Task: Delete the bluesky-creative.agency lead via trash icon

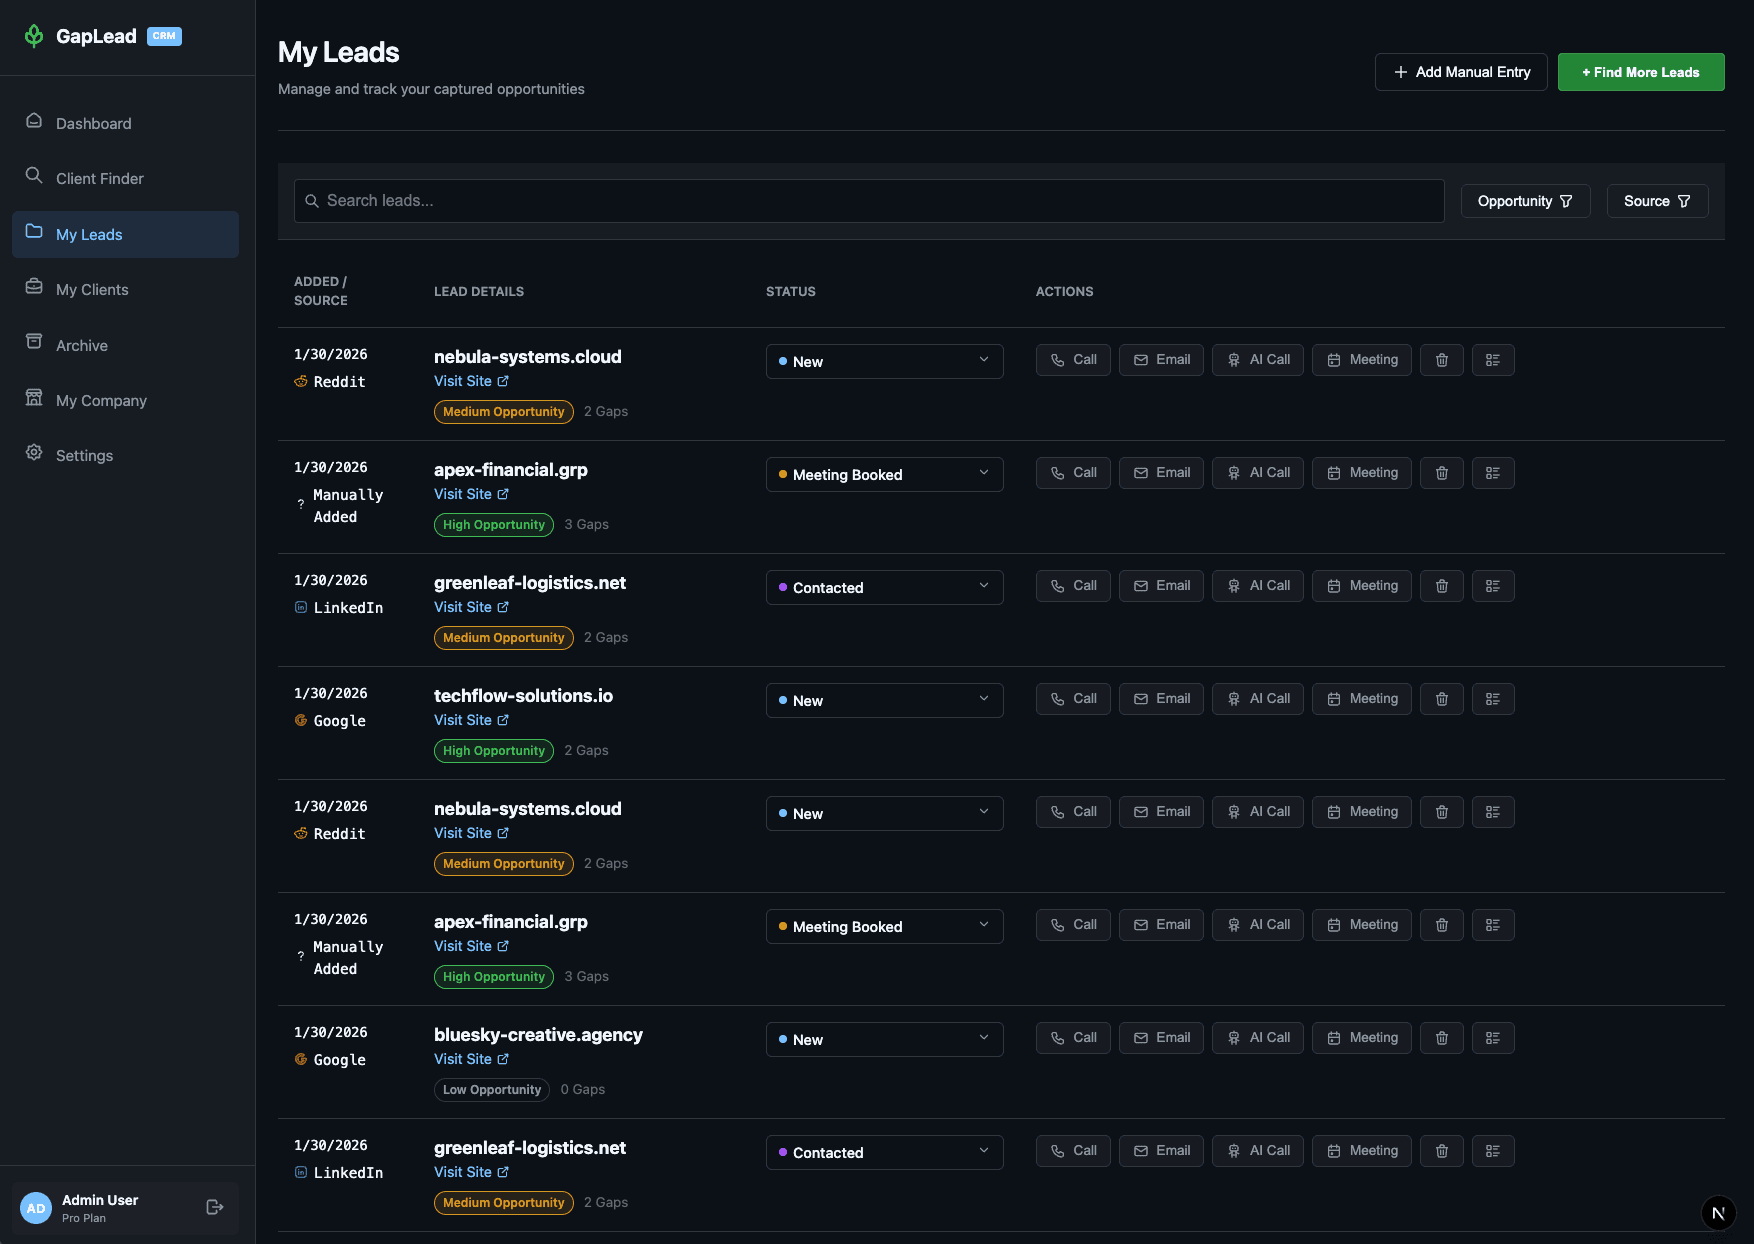Action: [x=1441, y=1038]
